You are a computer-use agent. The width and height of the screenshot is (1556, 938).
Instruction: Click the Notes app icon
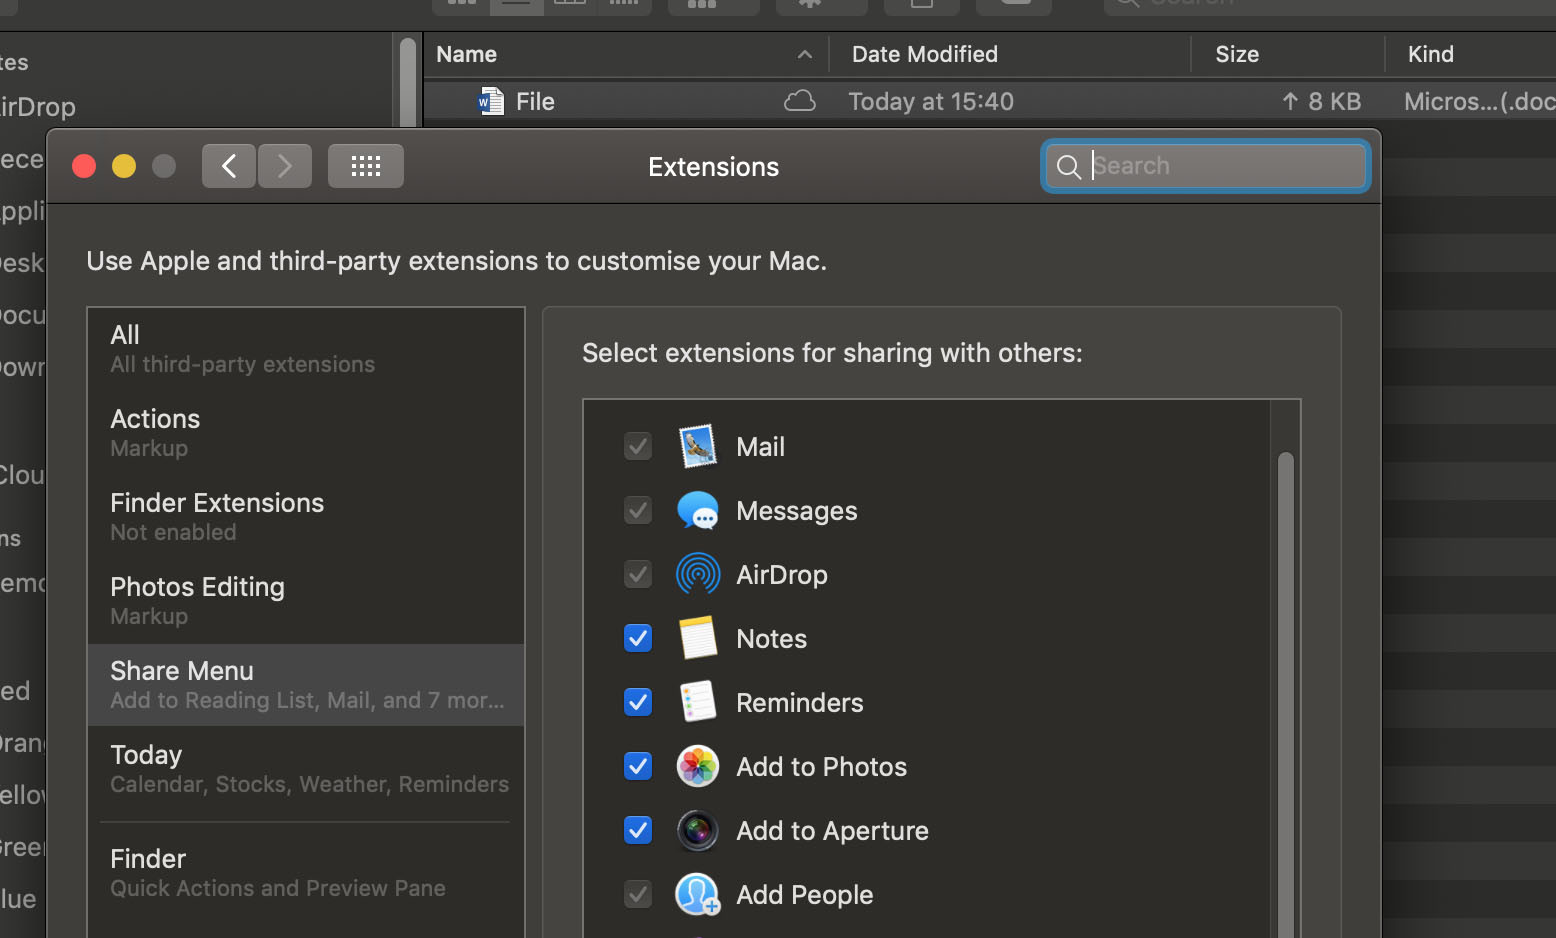click(x=698, y=638)
